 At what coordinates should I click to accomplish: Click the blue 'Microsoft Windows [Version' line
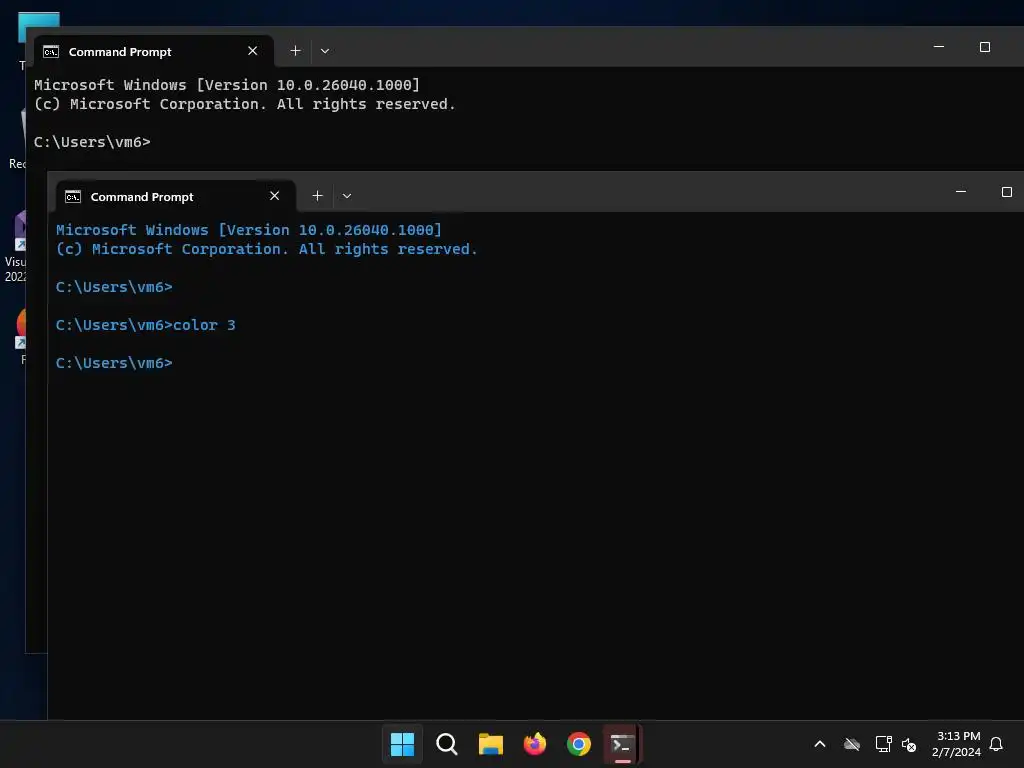pos(249,230)
